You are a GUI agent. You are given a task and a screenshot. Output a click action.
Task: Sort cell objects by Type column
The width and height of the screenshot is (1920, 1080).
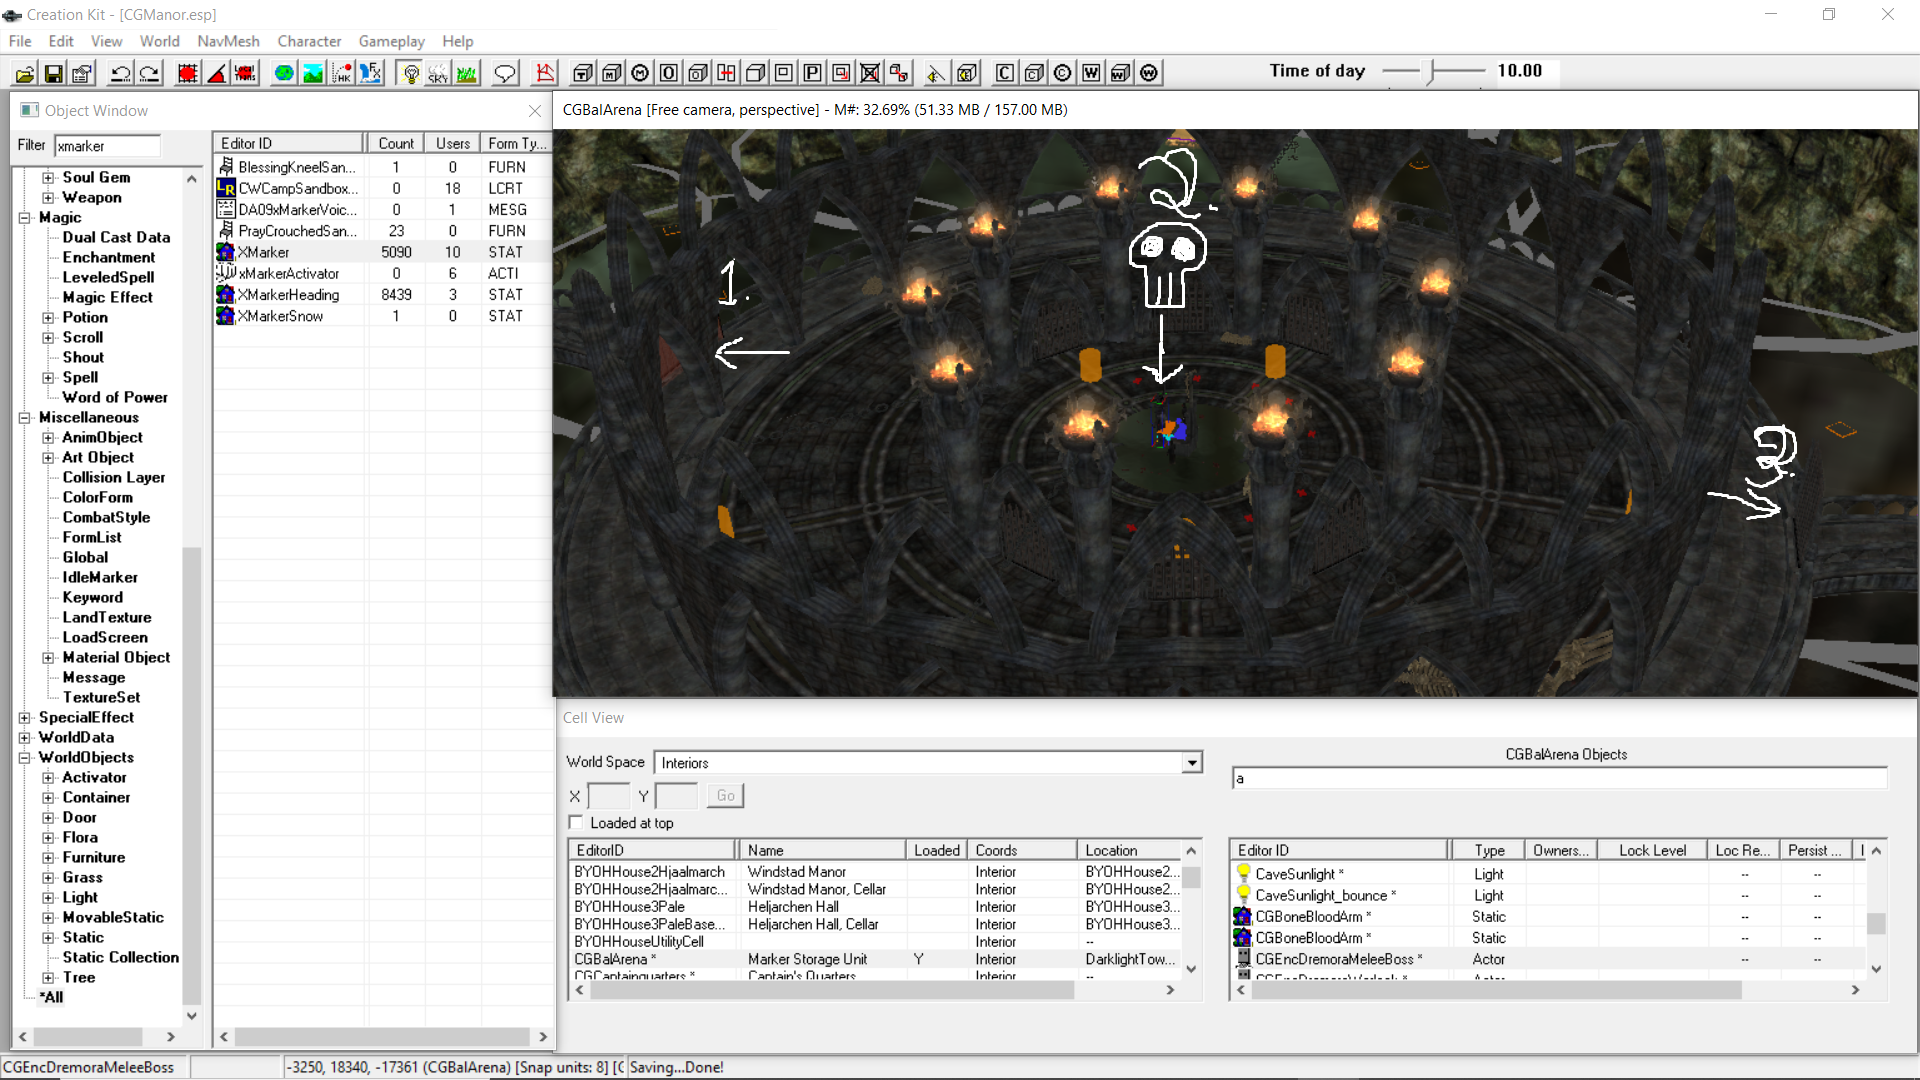click(1488, 850)
